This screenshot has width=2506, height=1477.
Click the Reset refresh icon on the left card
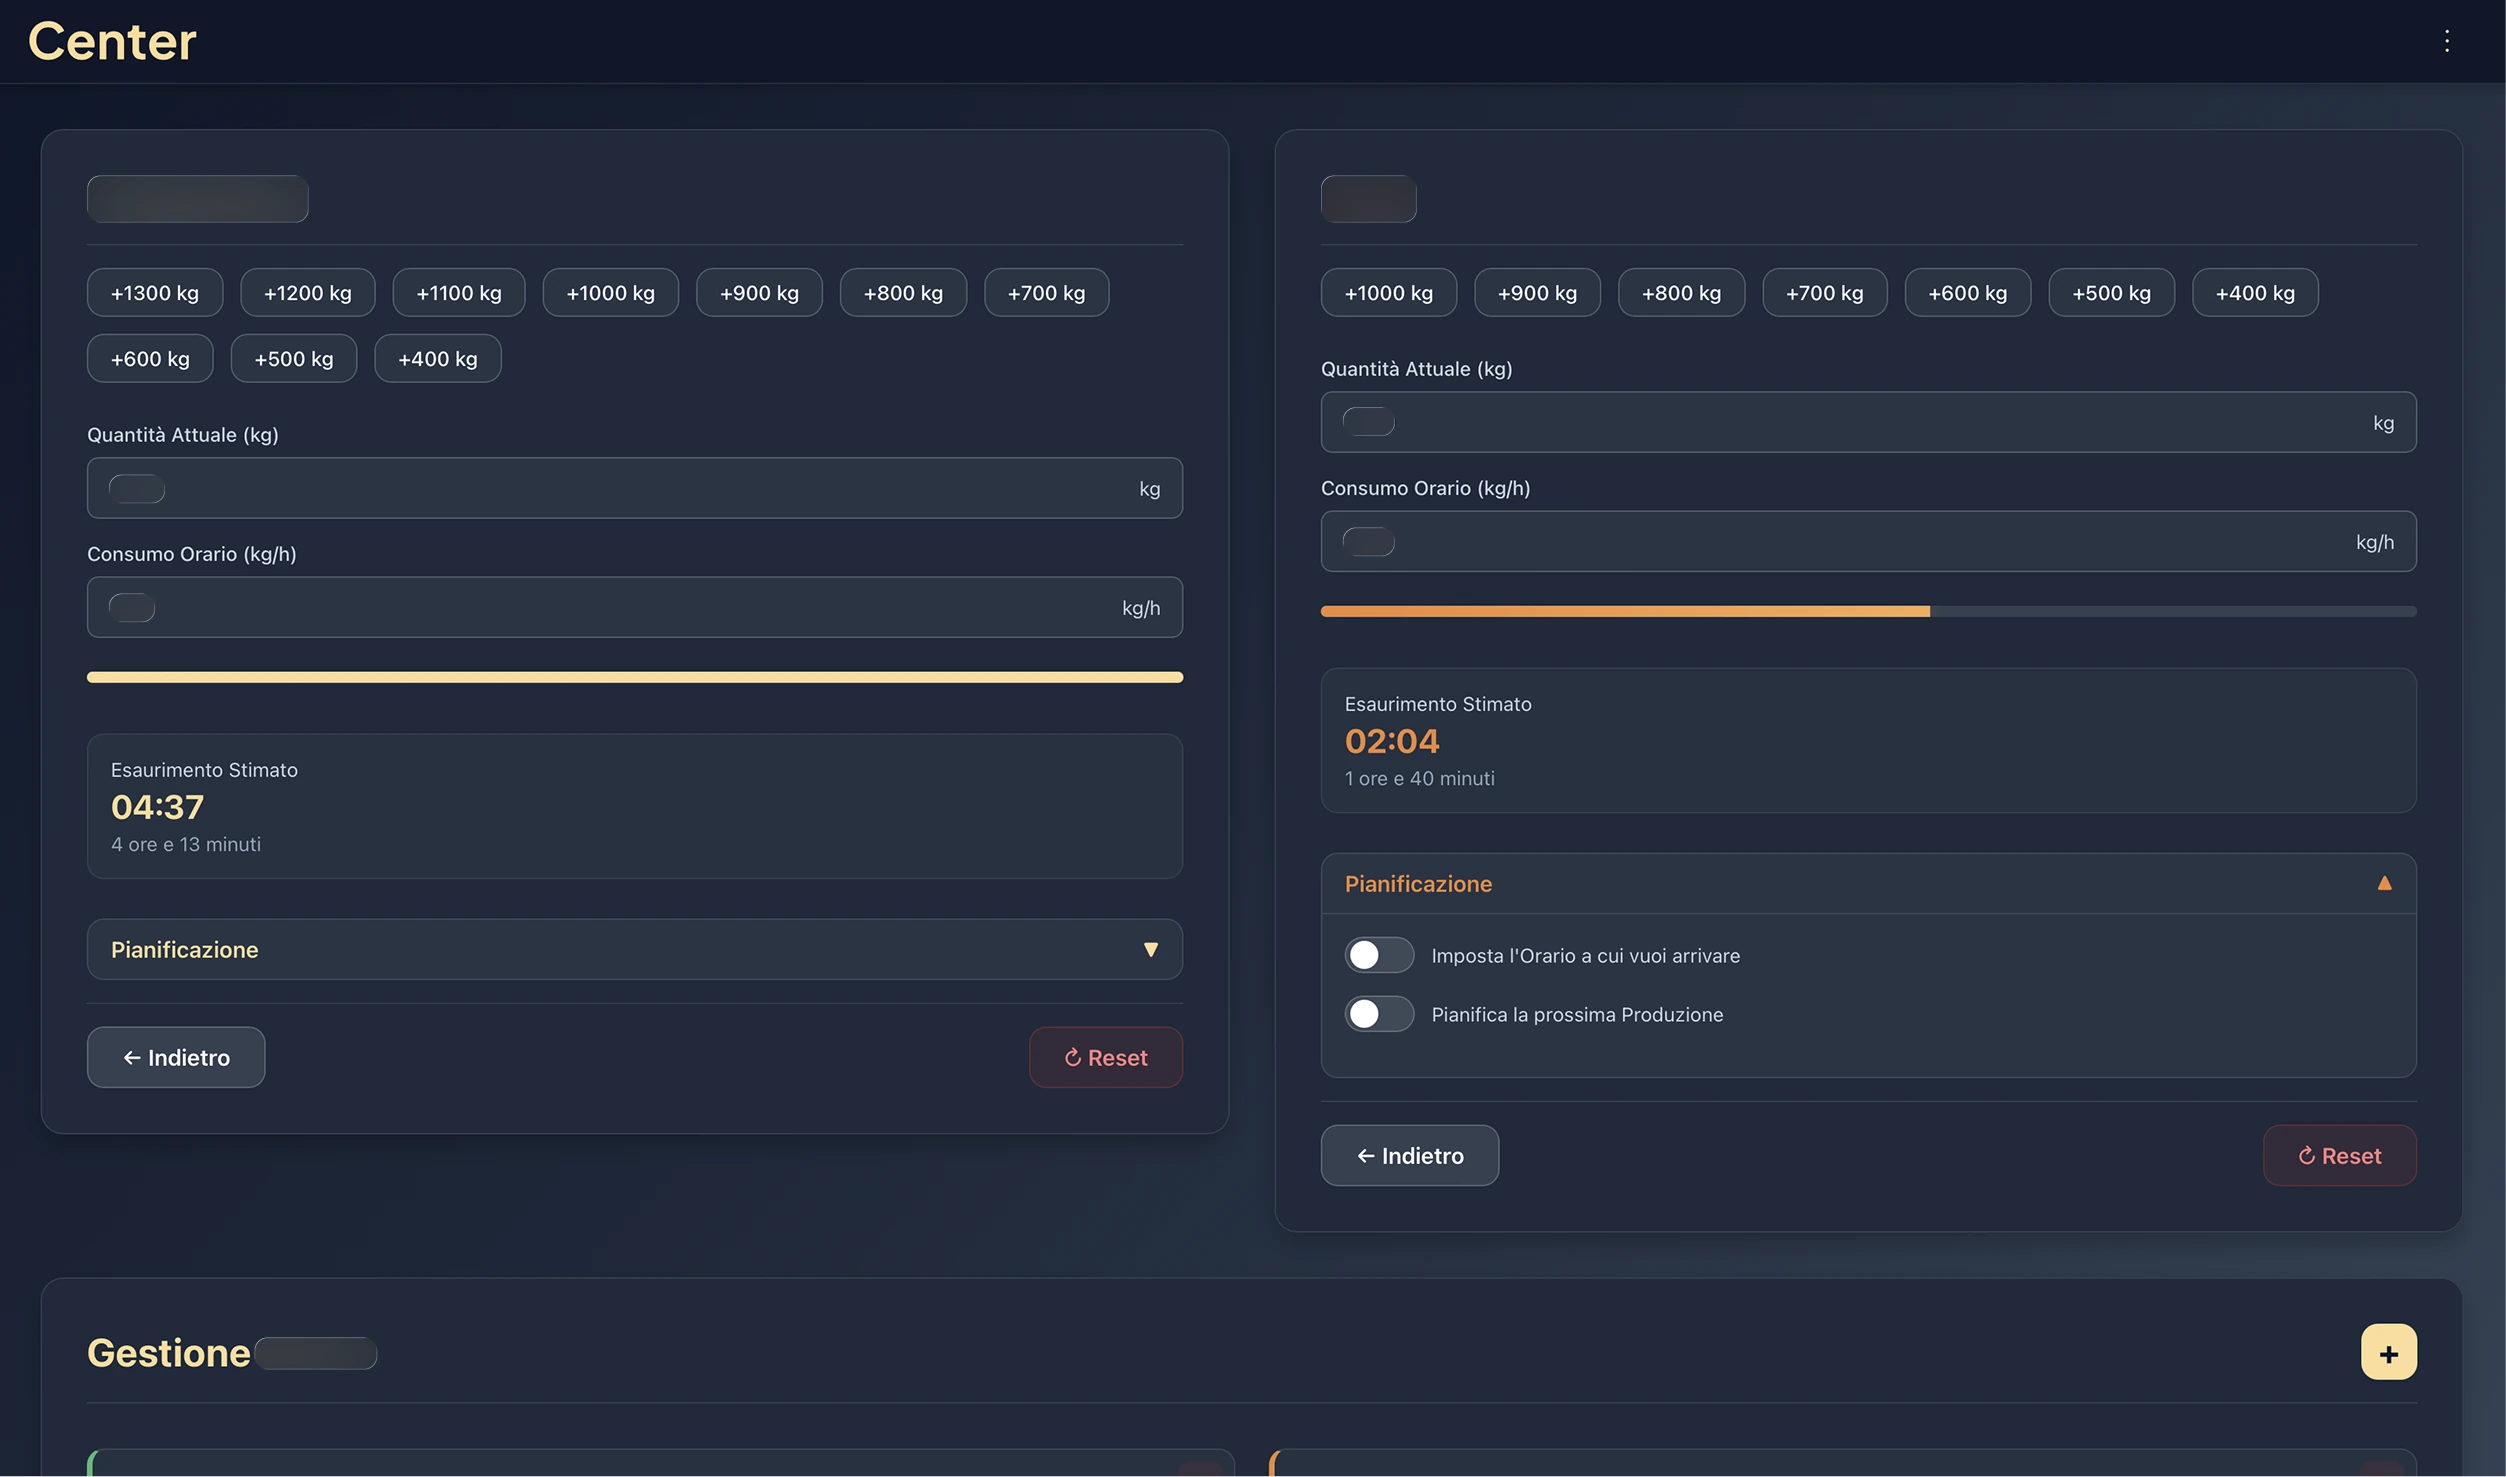point(1073,1057)
